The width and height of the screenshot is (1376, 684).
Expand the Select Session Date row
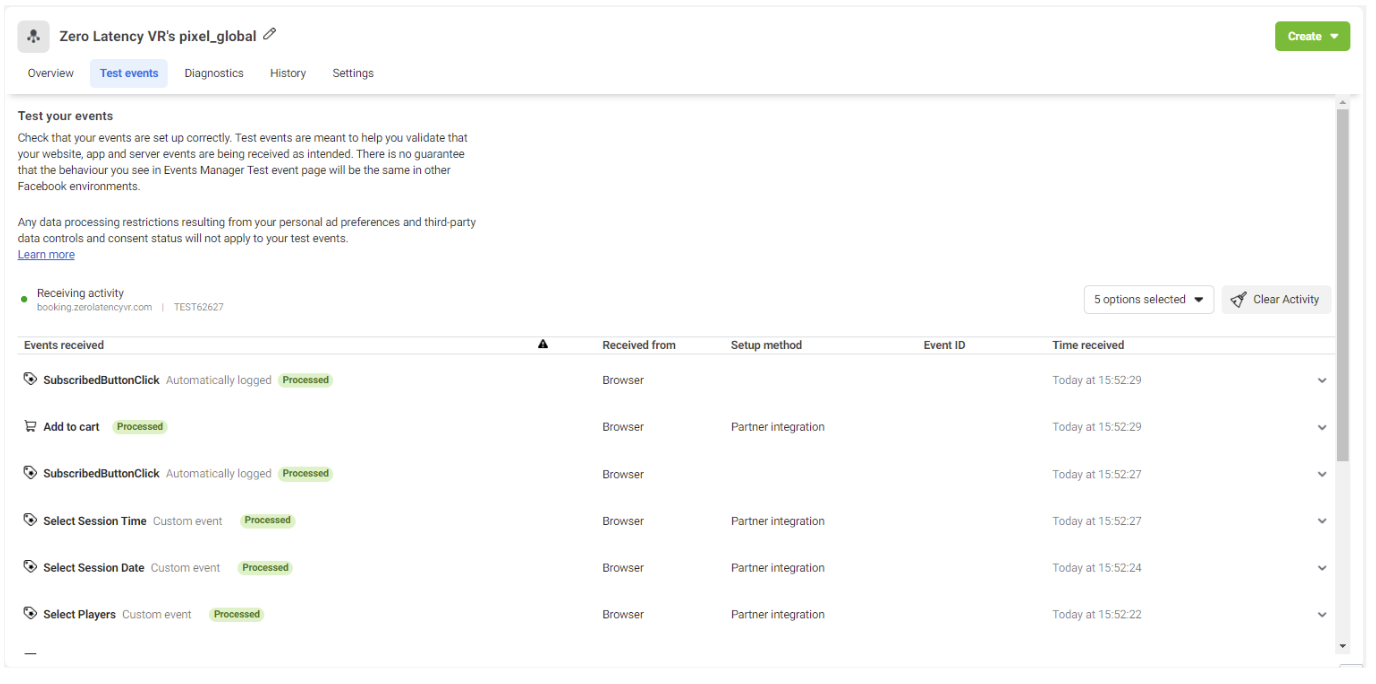1322,568
